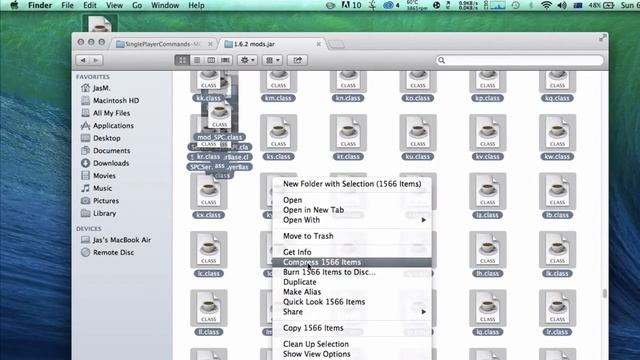This screenshot has width=640, height=360.
Task: Open the volume control in menu bar
Action: click(562, 5)
